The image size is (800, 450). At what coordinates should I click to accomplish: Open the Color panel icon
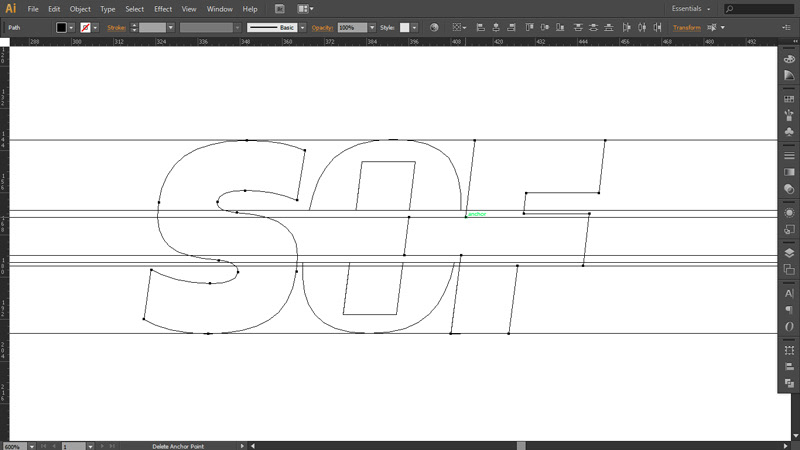tap(789, 60)
